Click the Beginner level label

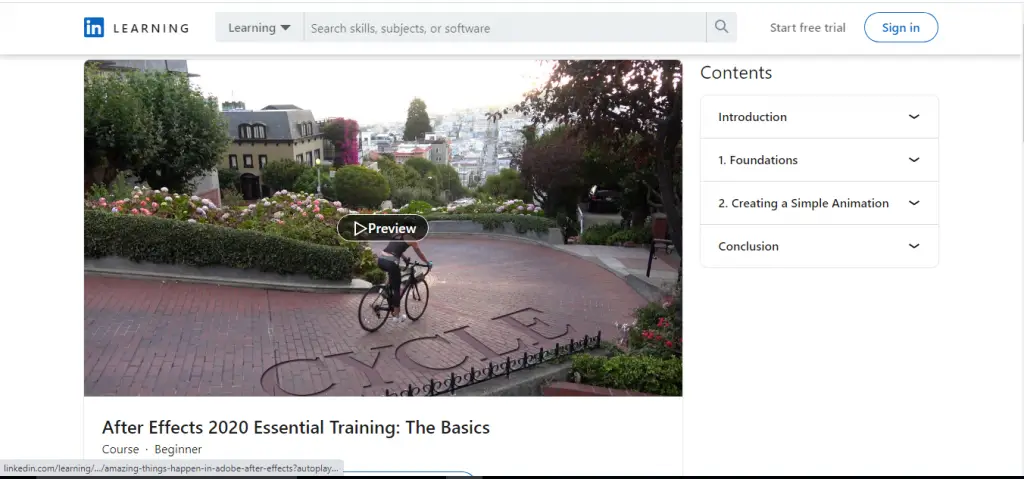(178, 450)
